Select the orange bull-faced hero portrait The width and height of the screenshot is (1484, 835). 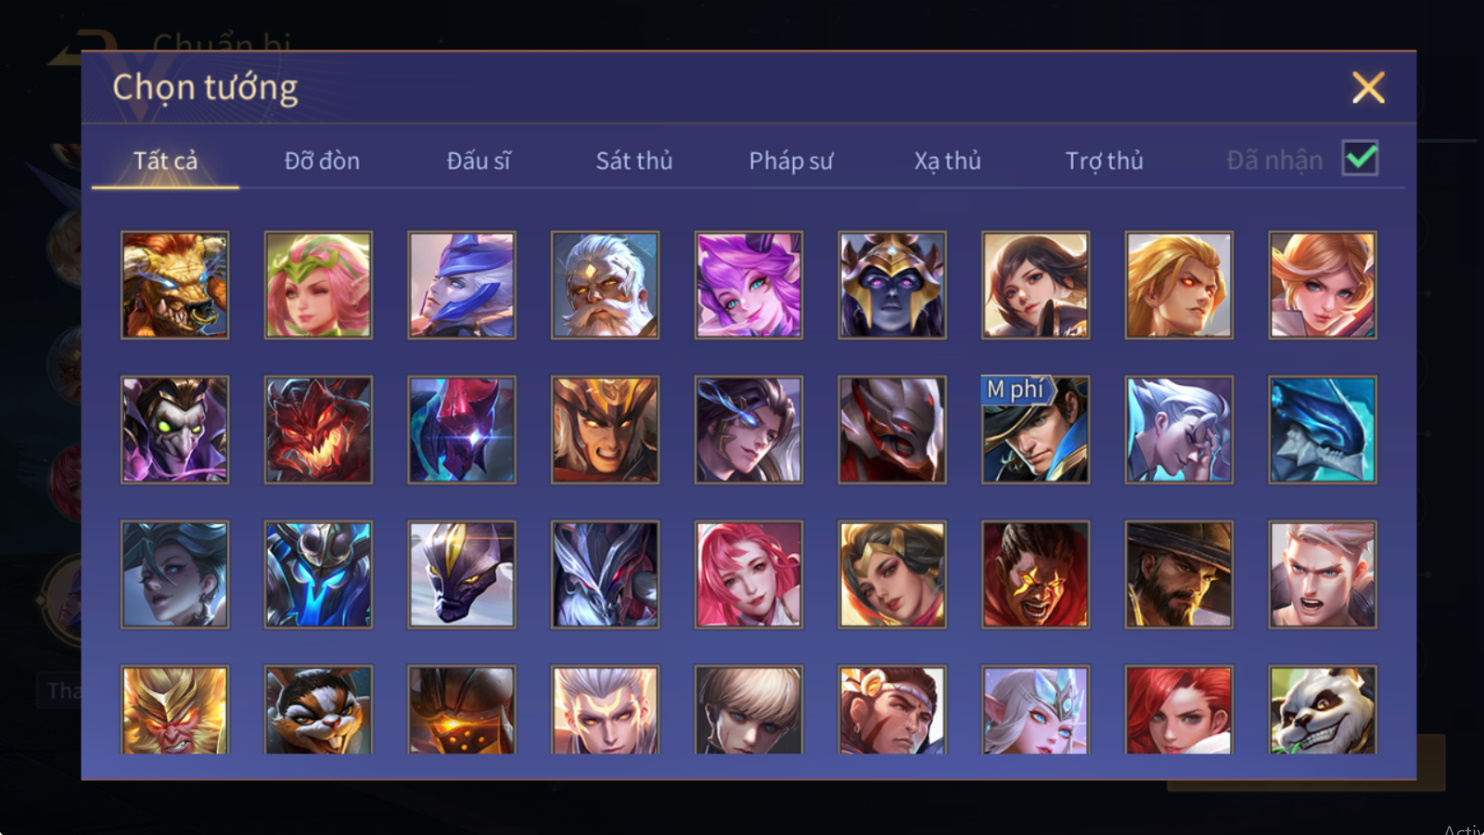click(x=175, y=285)
